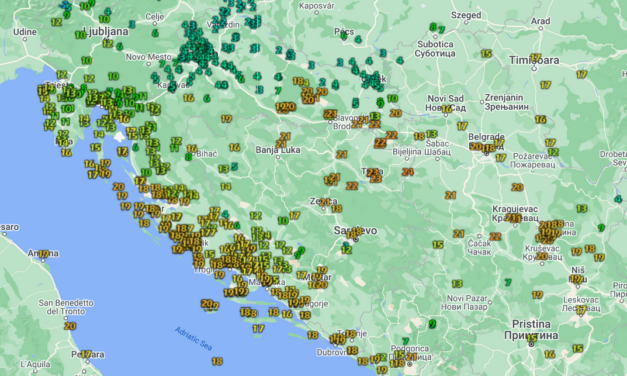Click the 15 marker west of Čačak
The image size is (627, 376).
point(438,244)
